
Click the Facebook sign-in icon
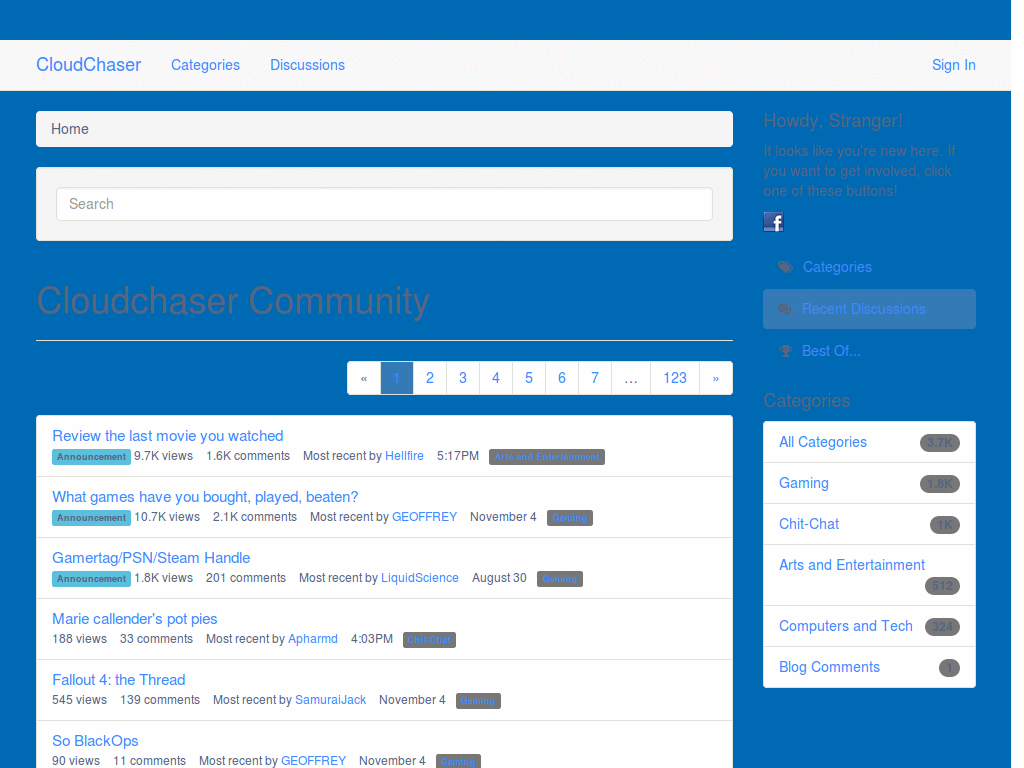[773, 222]
